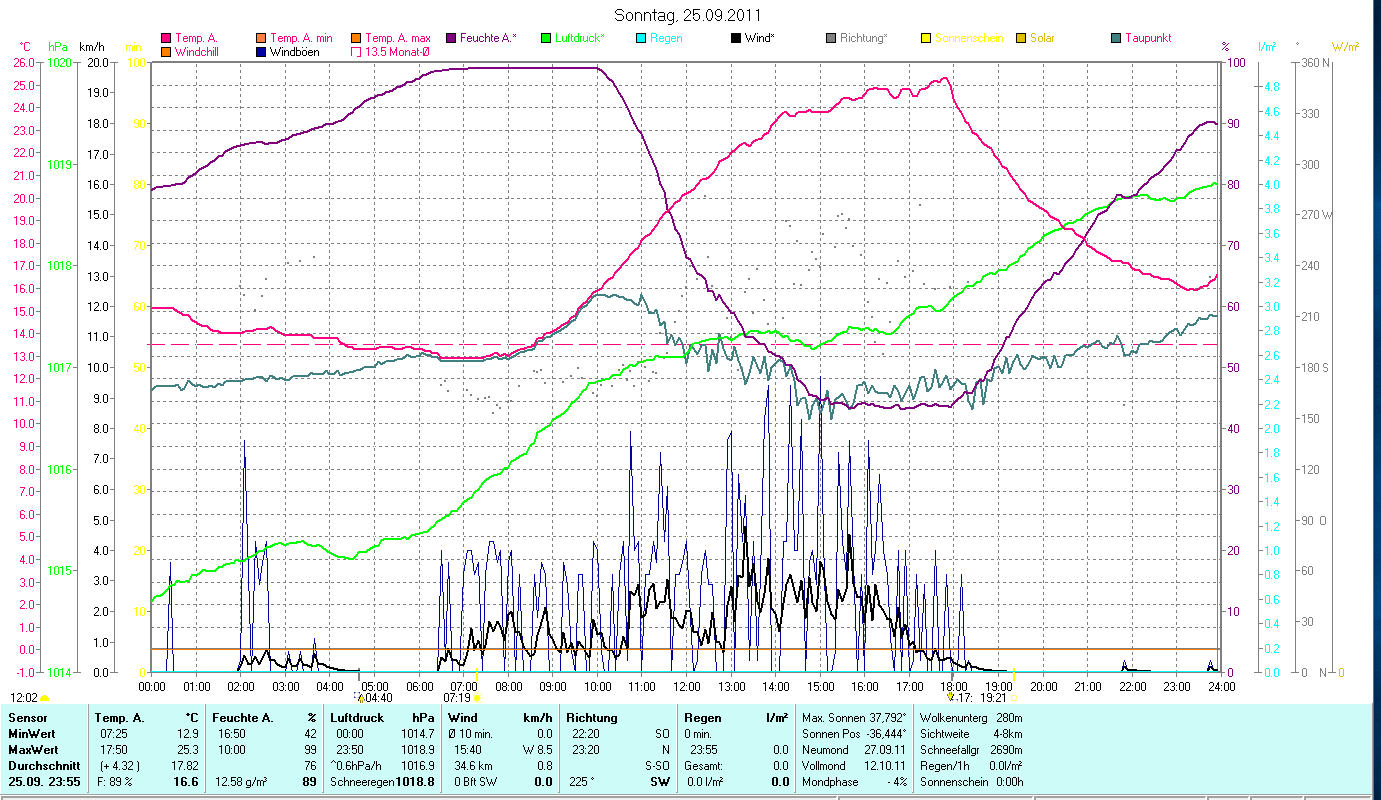The image size is (1381, 800).
Task: Click the purple Feuchte A. legend square
Action: point(450,38)
